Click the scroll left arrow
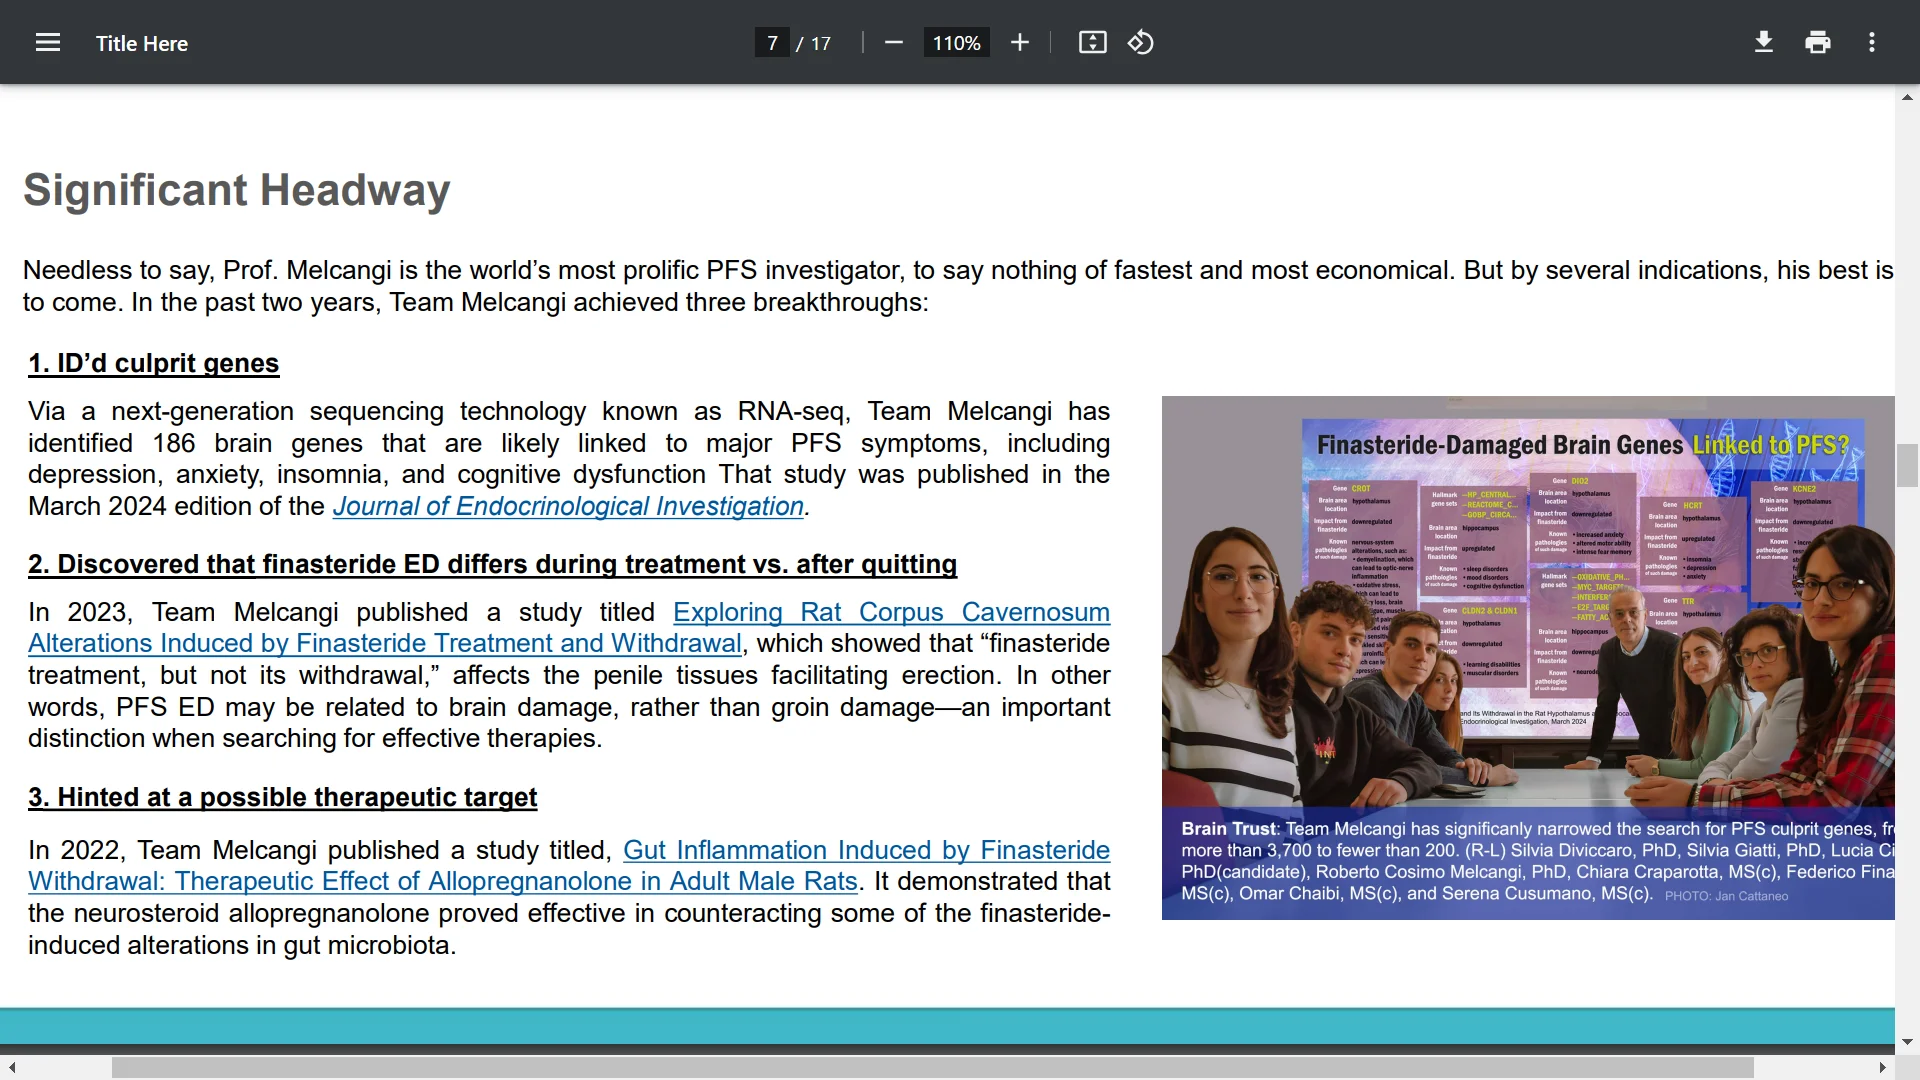The image size is (1920, 1080). [12, 1068]
